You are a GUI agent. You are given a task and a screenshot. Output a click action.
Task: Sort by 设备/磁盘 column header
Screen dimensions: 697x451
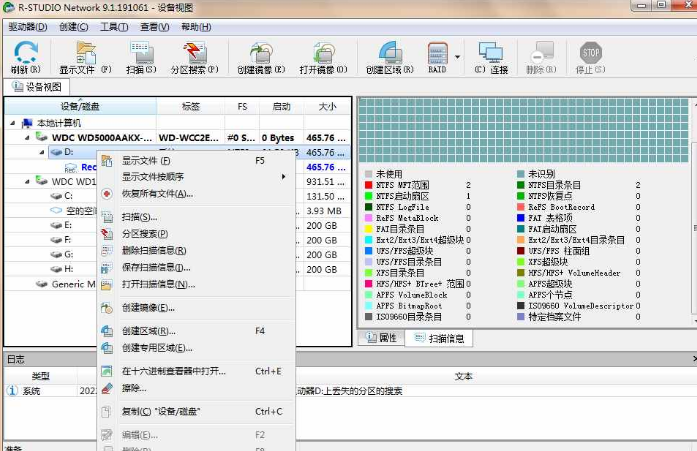(80, 107)
